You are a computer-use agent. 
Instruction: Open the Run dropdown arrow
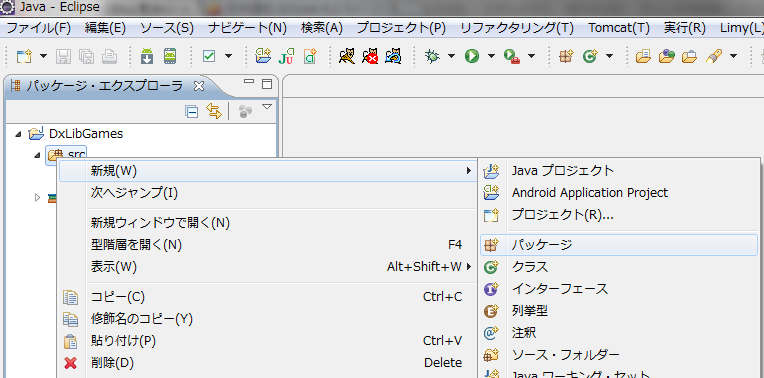(x=491, y=57)
